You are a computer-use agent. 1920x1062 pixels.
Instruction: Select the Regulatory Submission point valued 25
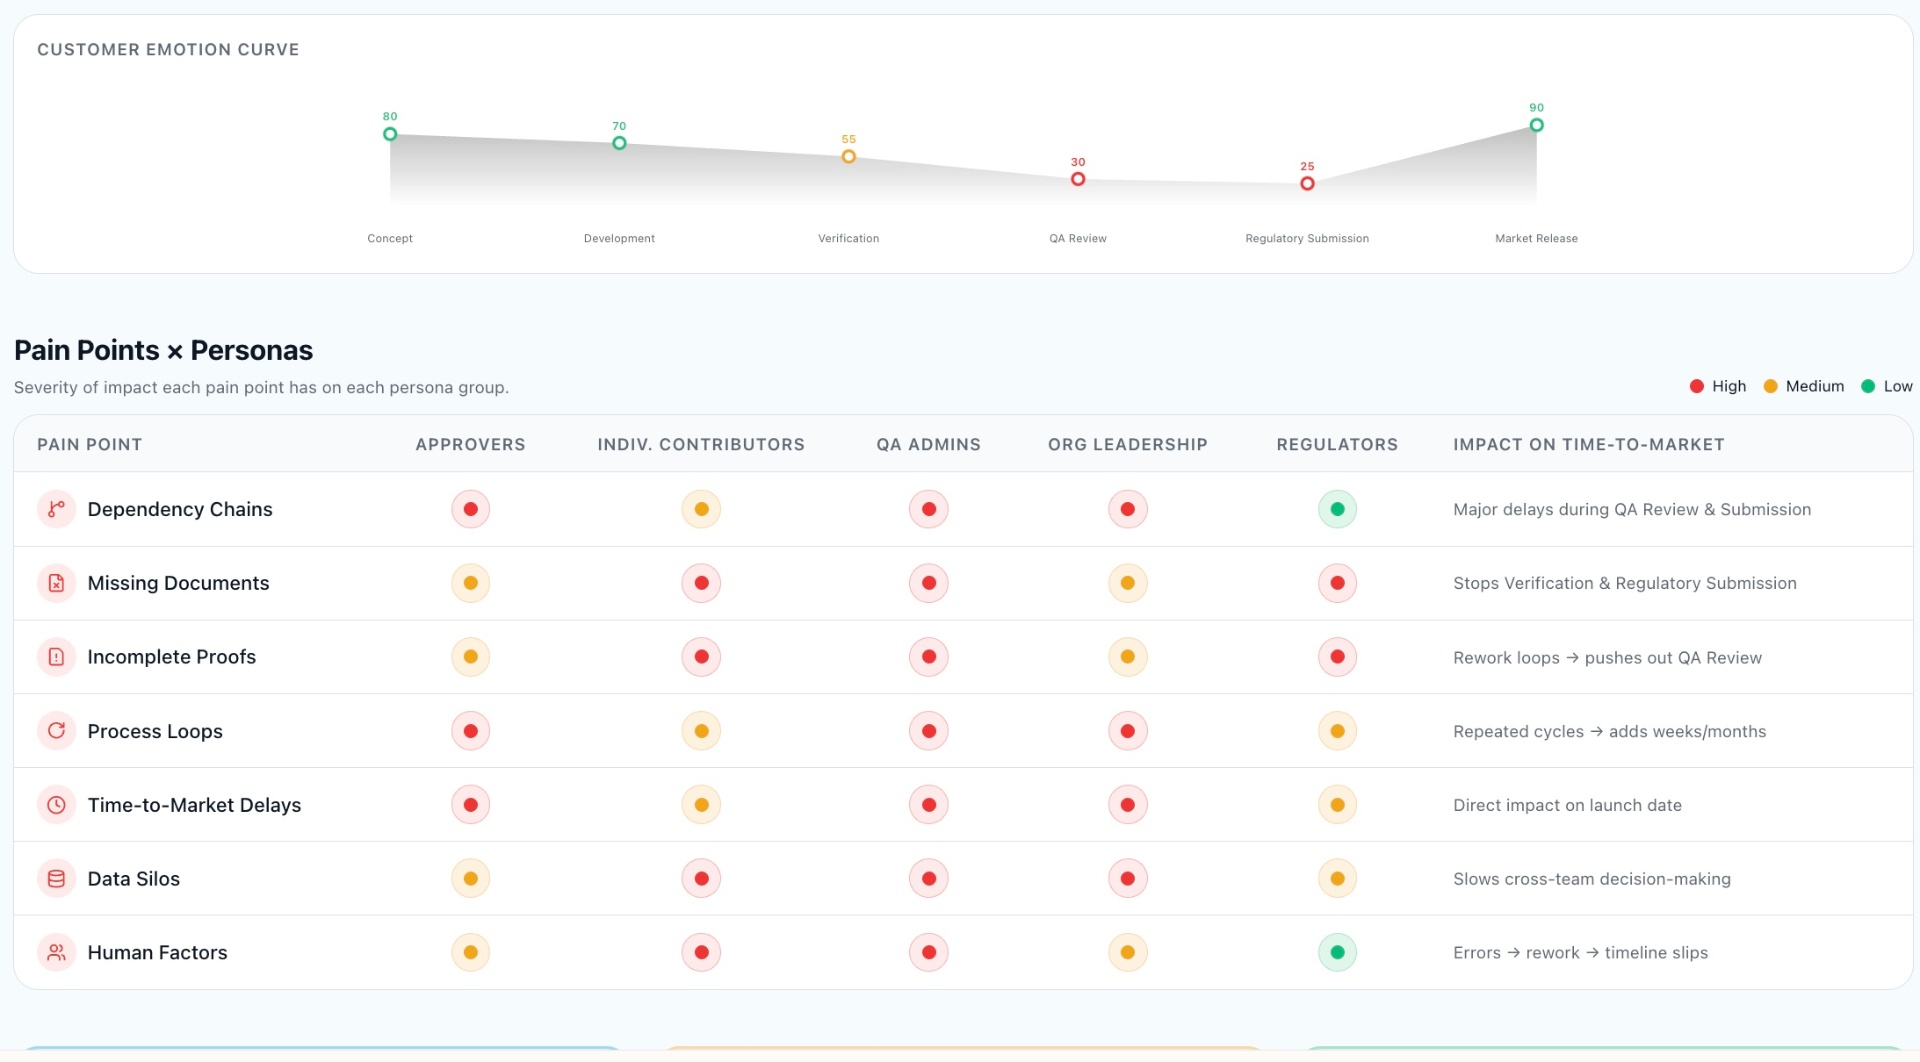(x=1307, y=183)
